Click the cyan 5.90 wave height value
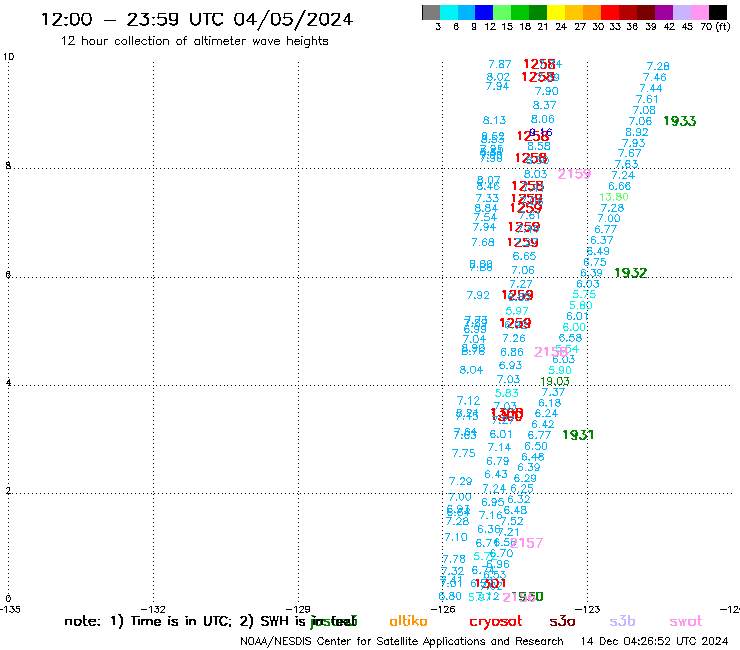The height and width of the screenshot is (650, 740). click(560, 371)
